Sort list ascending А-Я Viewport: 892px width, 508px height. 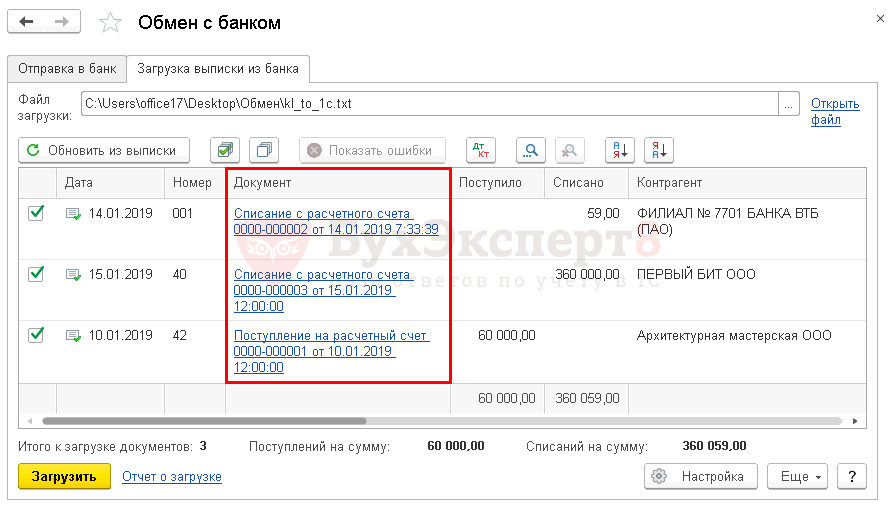click(x=620, y=150)
